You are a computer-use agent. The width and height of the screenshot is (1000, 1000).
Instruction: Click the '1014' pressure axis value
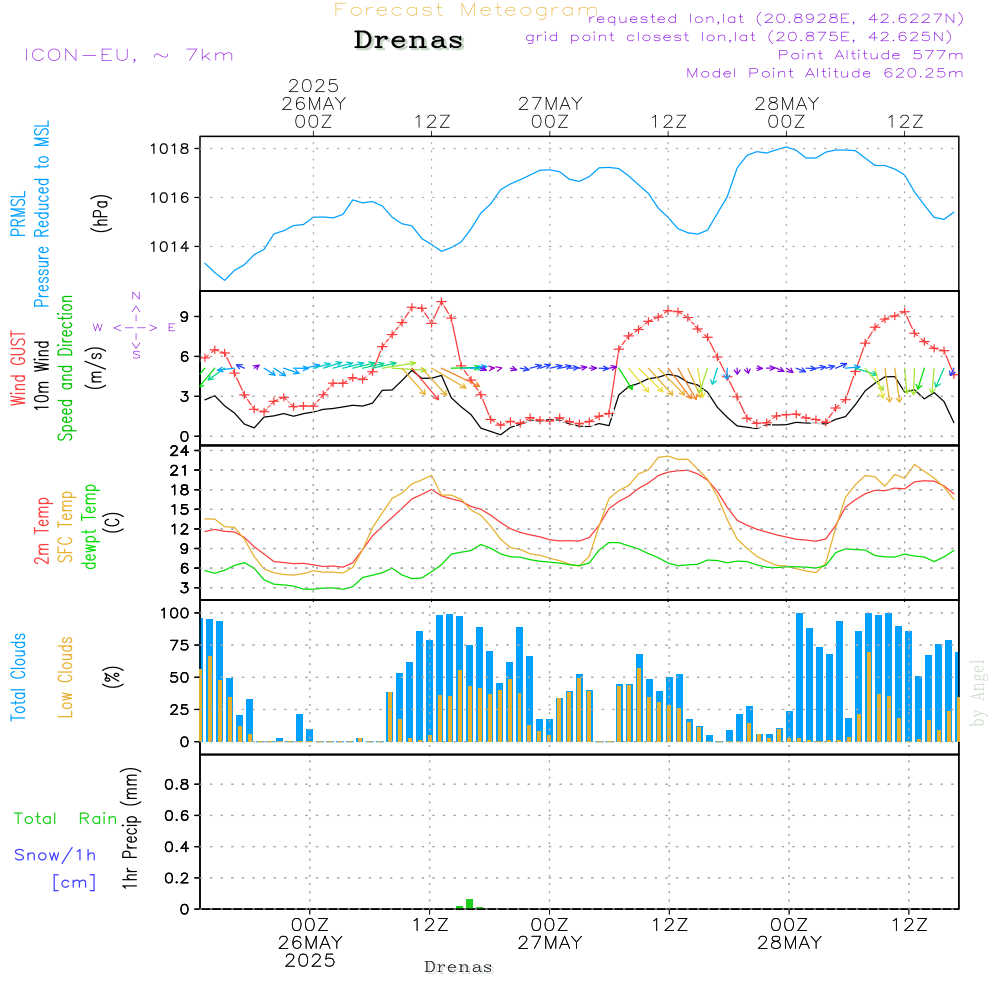(169, 247)
